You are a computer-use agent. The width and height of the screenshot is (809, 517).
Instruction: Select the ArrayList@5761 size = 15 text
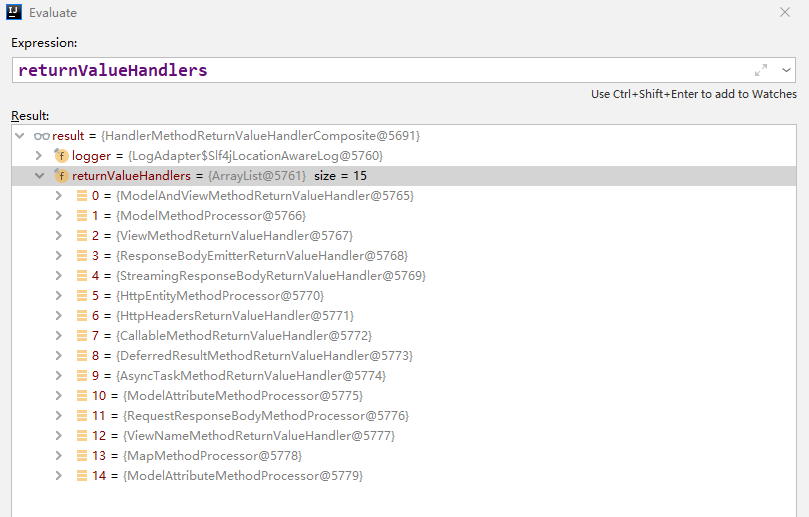[287, 176]
